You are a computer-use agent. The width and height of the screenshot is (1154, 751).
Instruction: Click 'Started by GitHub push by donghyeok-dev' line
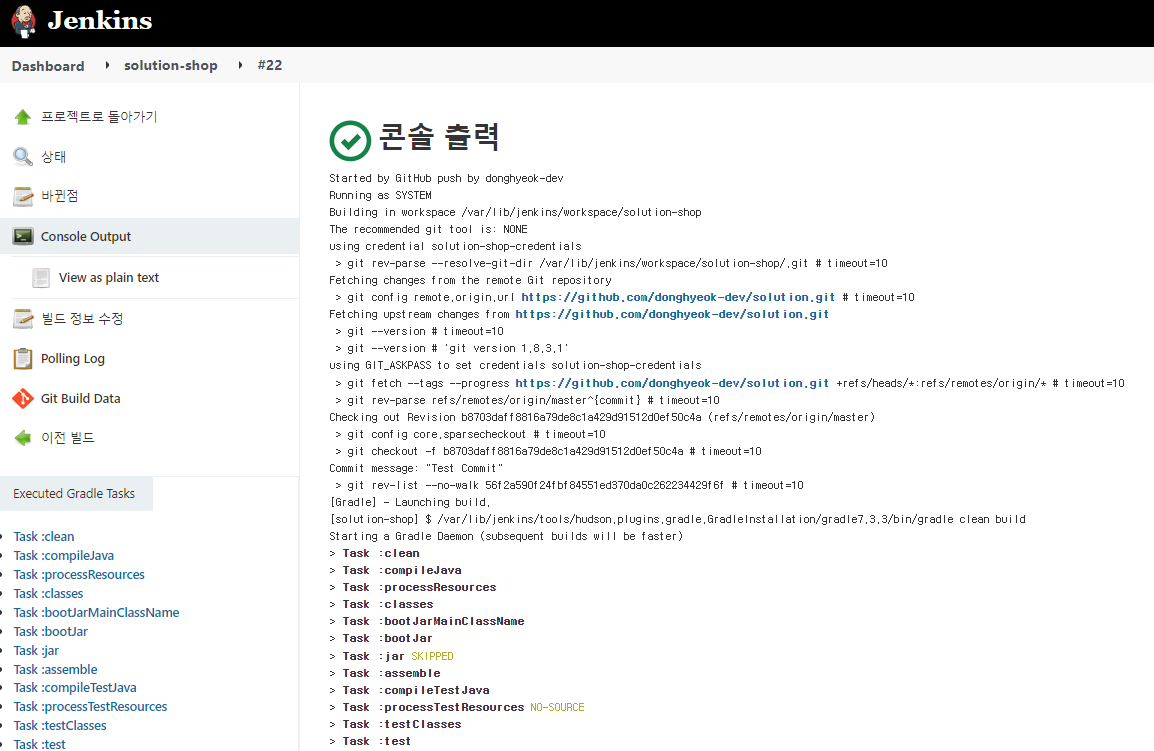coord(446,178)
